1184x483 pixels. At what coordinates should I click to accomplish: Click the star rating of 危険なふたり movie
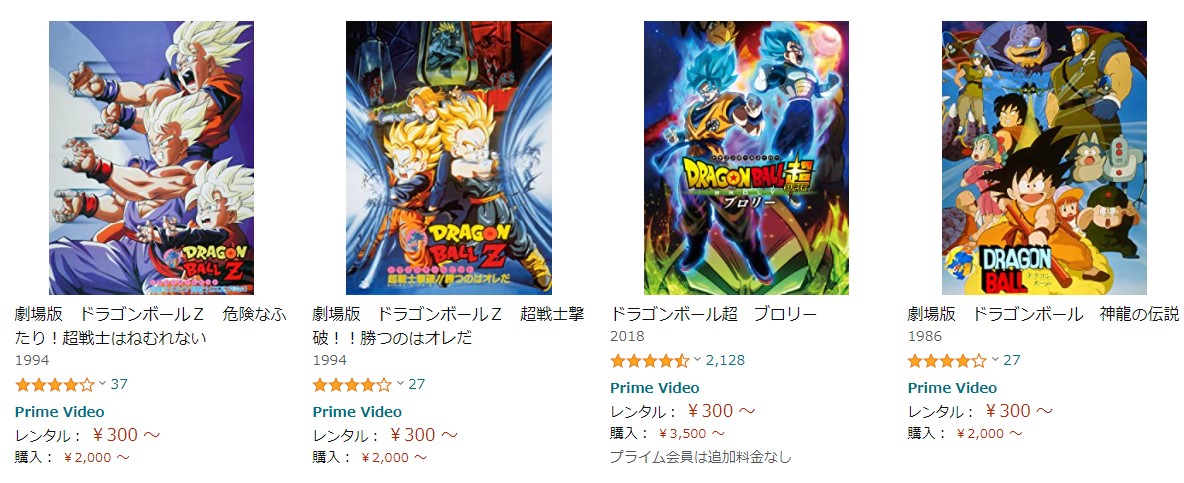click(x=54, y=385)
